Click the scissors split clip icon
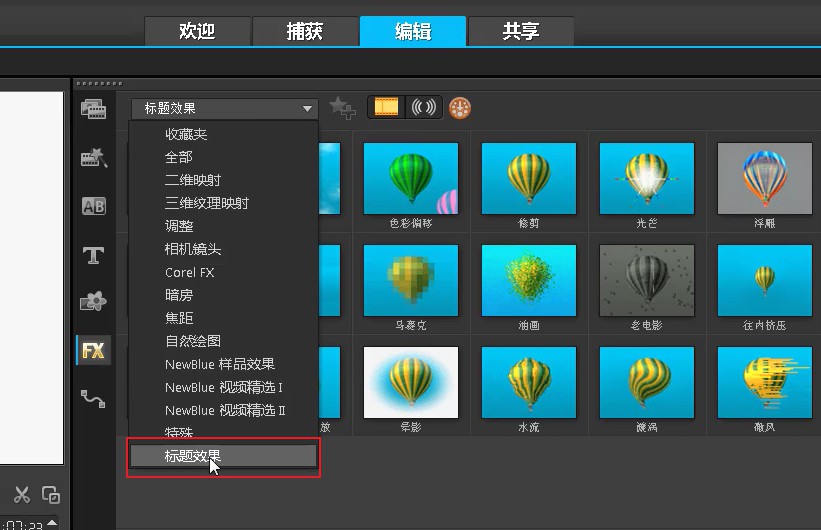821x530 pixels. pyautogui.click(x=21, y=494)
